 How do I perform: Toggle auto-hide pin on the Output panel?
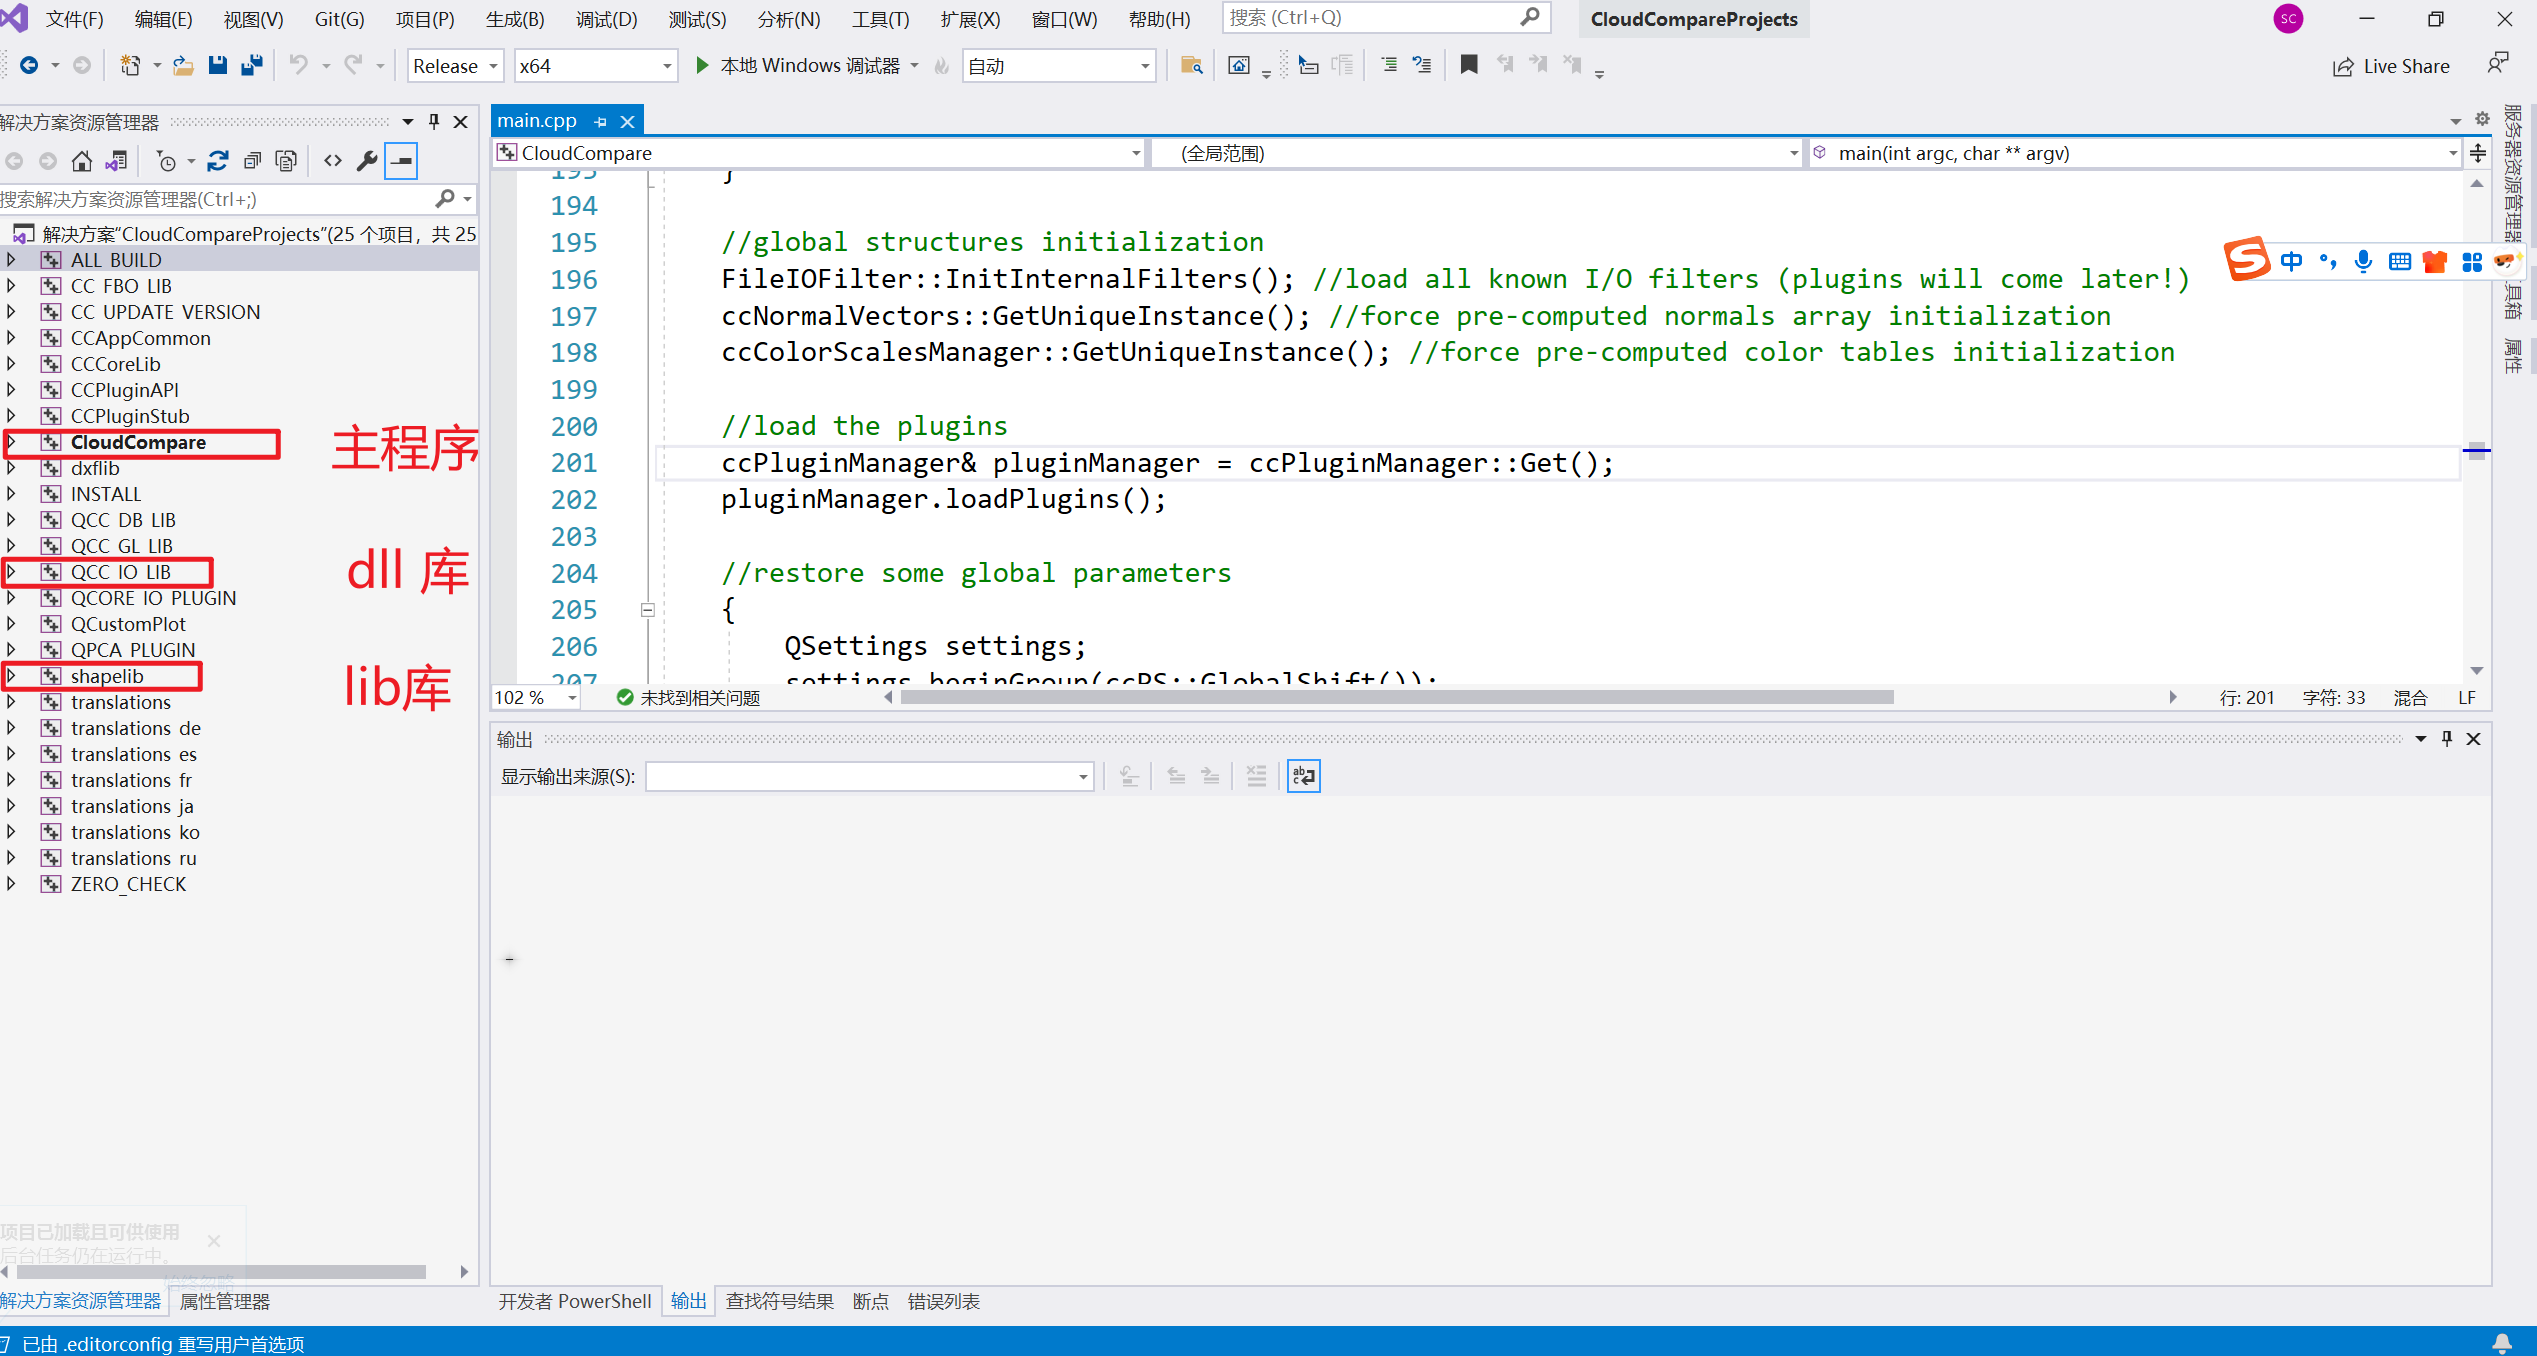pyautogui.click(x=2447, y=739)
